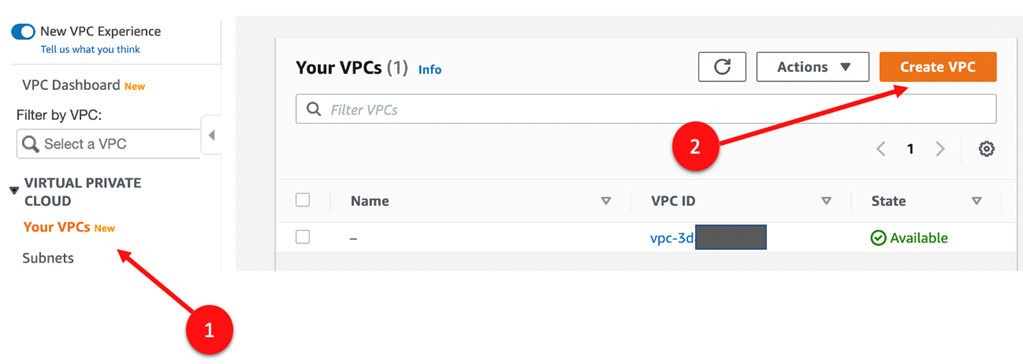The height and width of the screenshot is (364, 1023).
Task: Open the Tell us what you think link
Action: pyautogui.click(x=90, y=49)
